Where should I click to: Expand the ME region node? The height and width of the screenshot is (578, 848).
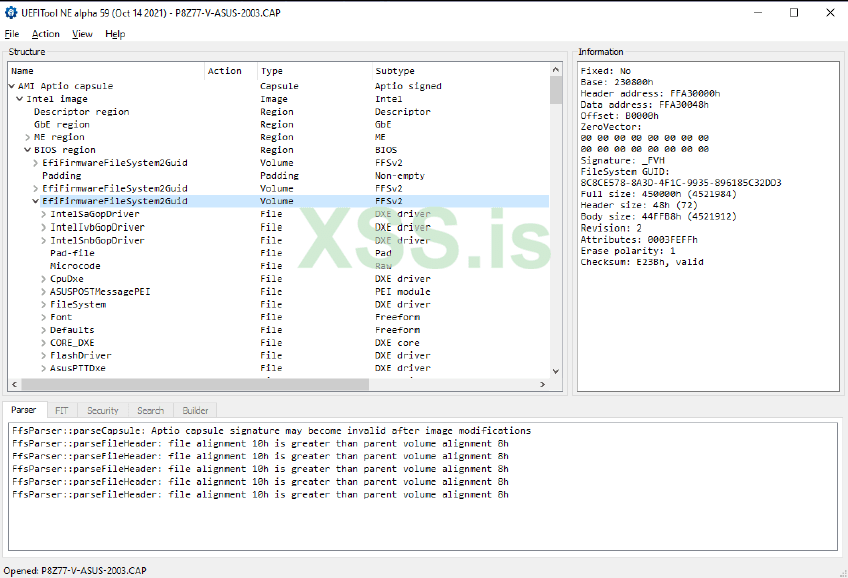[x=28, y=137]
